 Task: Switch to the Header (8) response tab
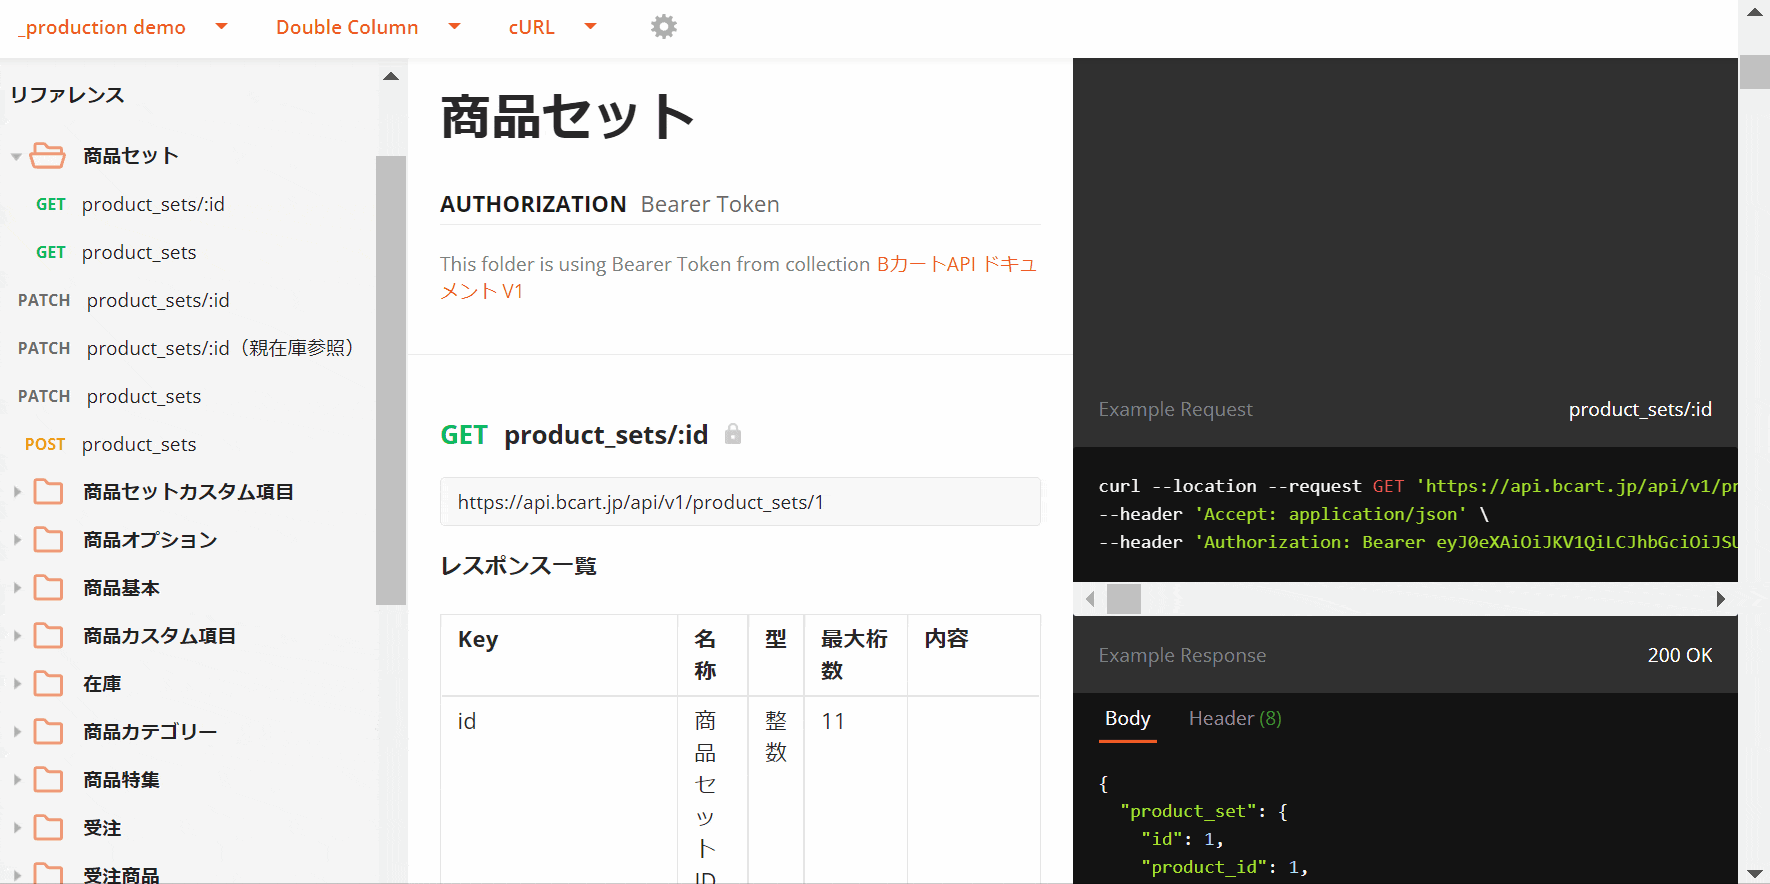coord(1235,719)
